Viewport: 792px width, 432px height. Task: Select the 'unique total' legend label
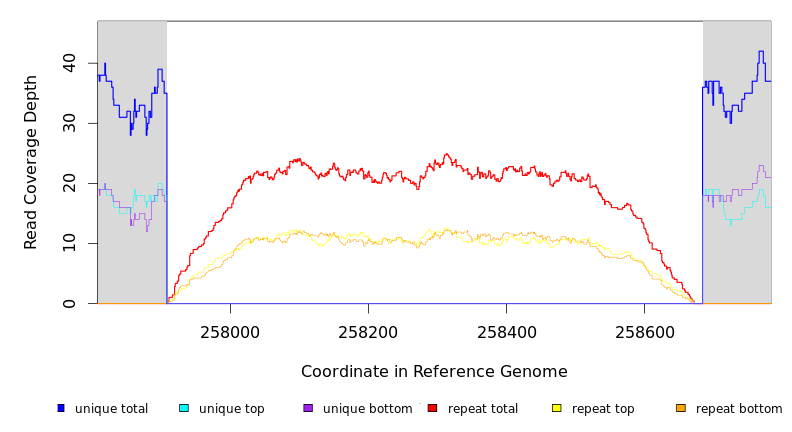click(x=111, y=409)
